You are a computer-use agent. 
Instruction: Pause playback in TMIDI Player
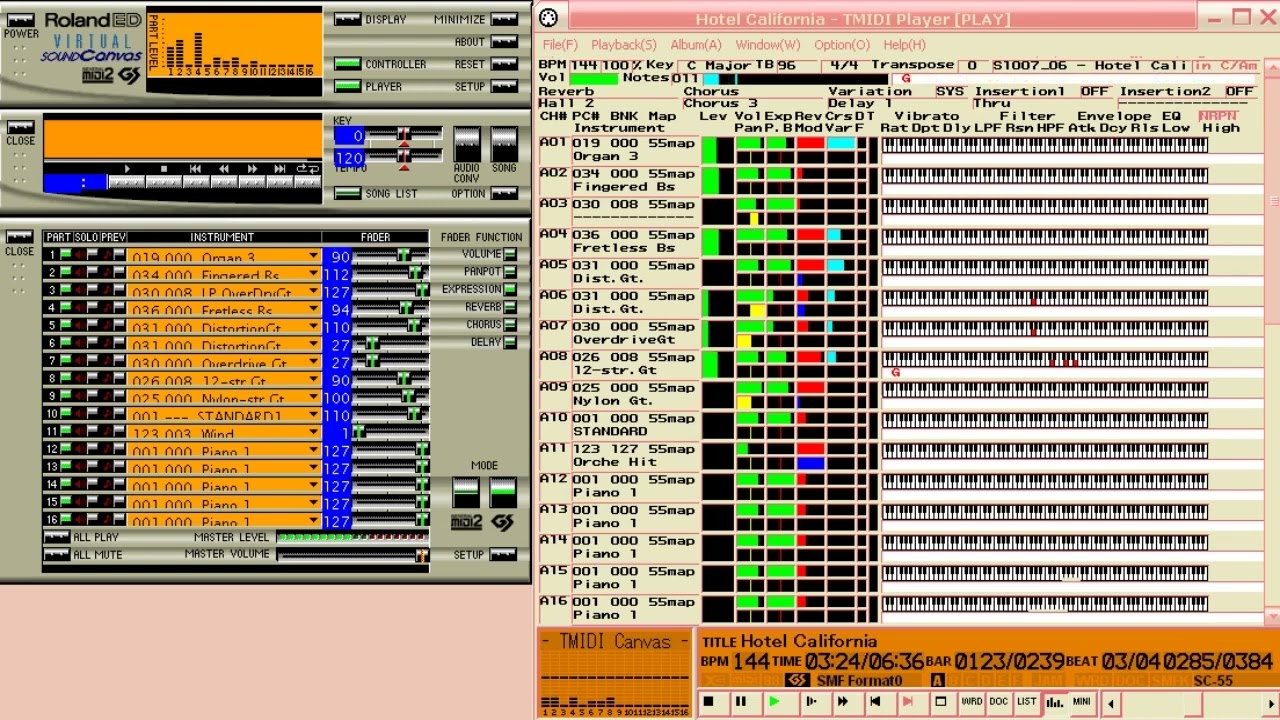pyautogui.click(x=741, y=702)
